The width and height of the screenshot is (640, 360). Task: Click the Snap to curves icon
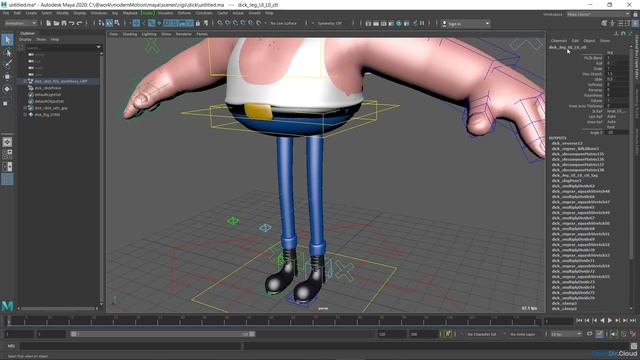(x=227, y=23)
